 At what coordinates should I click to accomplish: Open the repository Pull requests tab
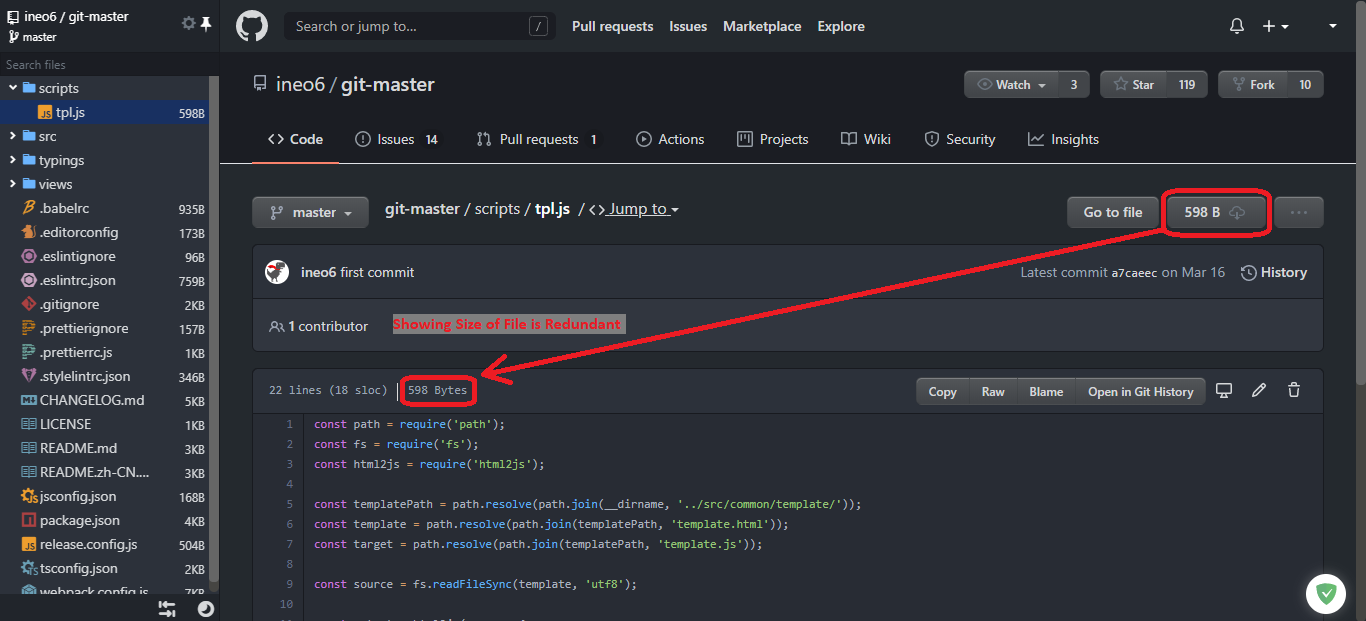tap(537, 139)
